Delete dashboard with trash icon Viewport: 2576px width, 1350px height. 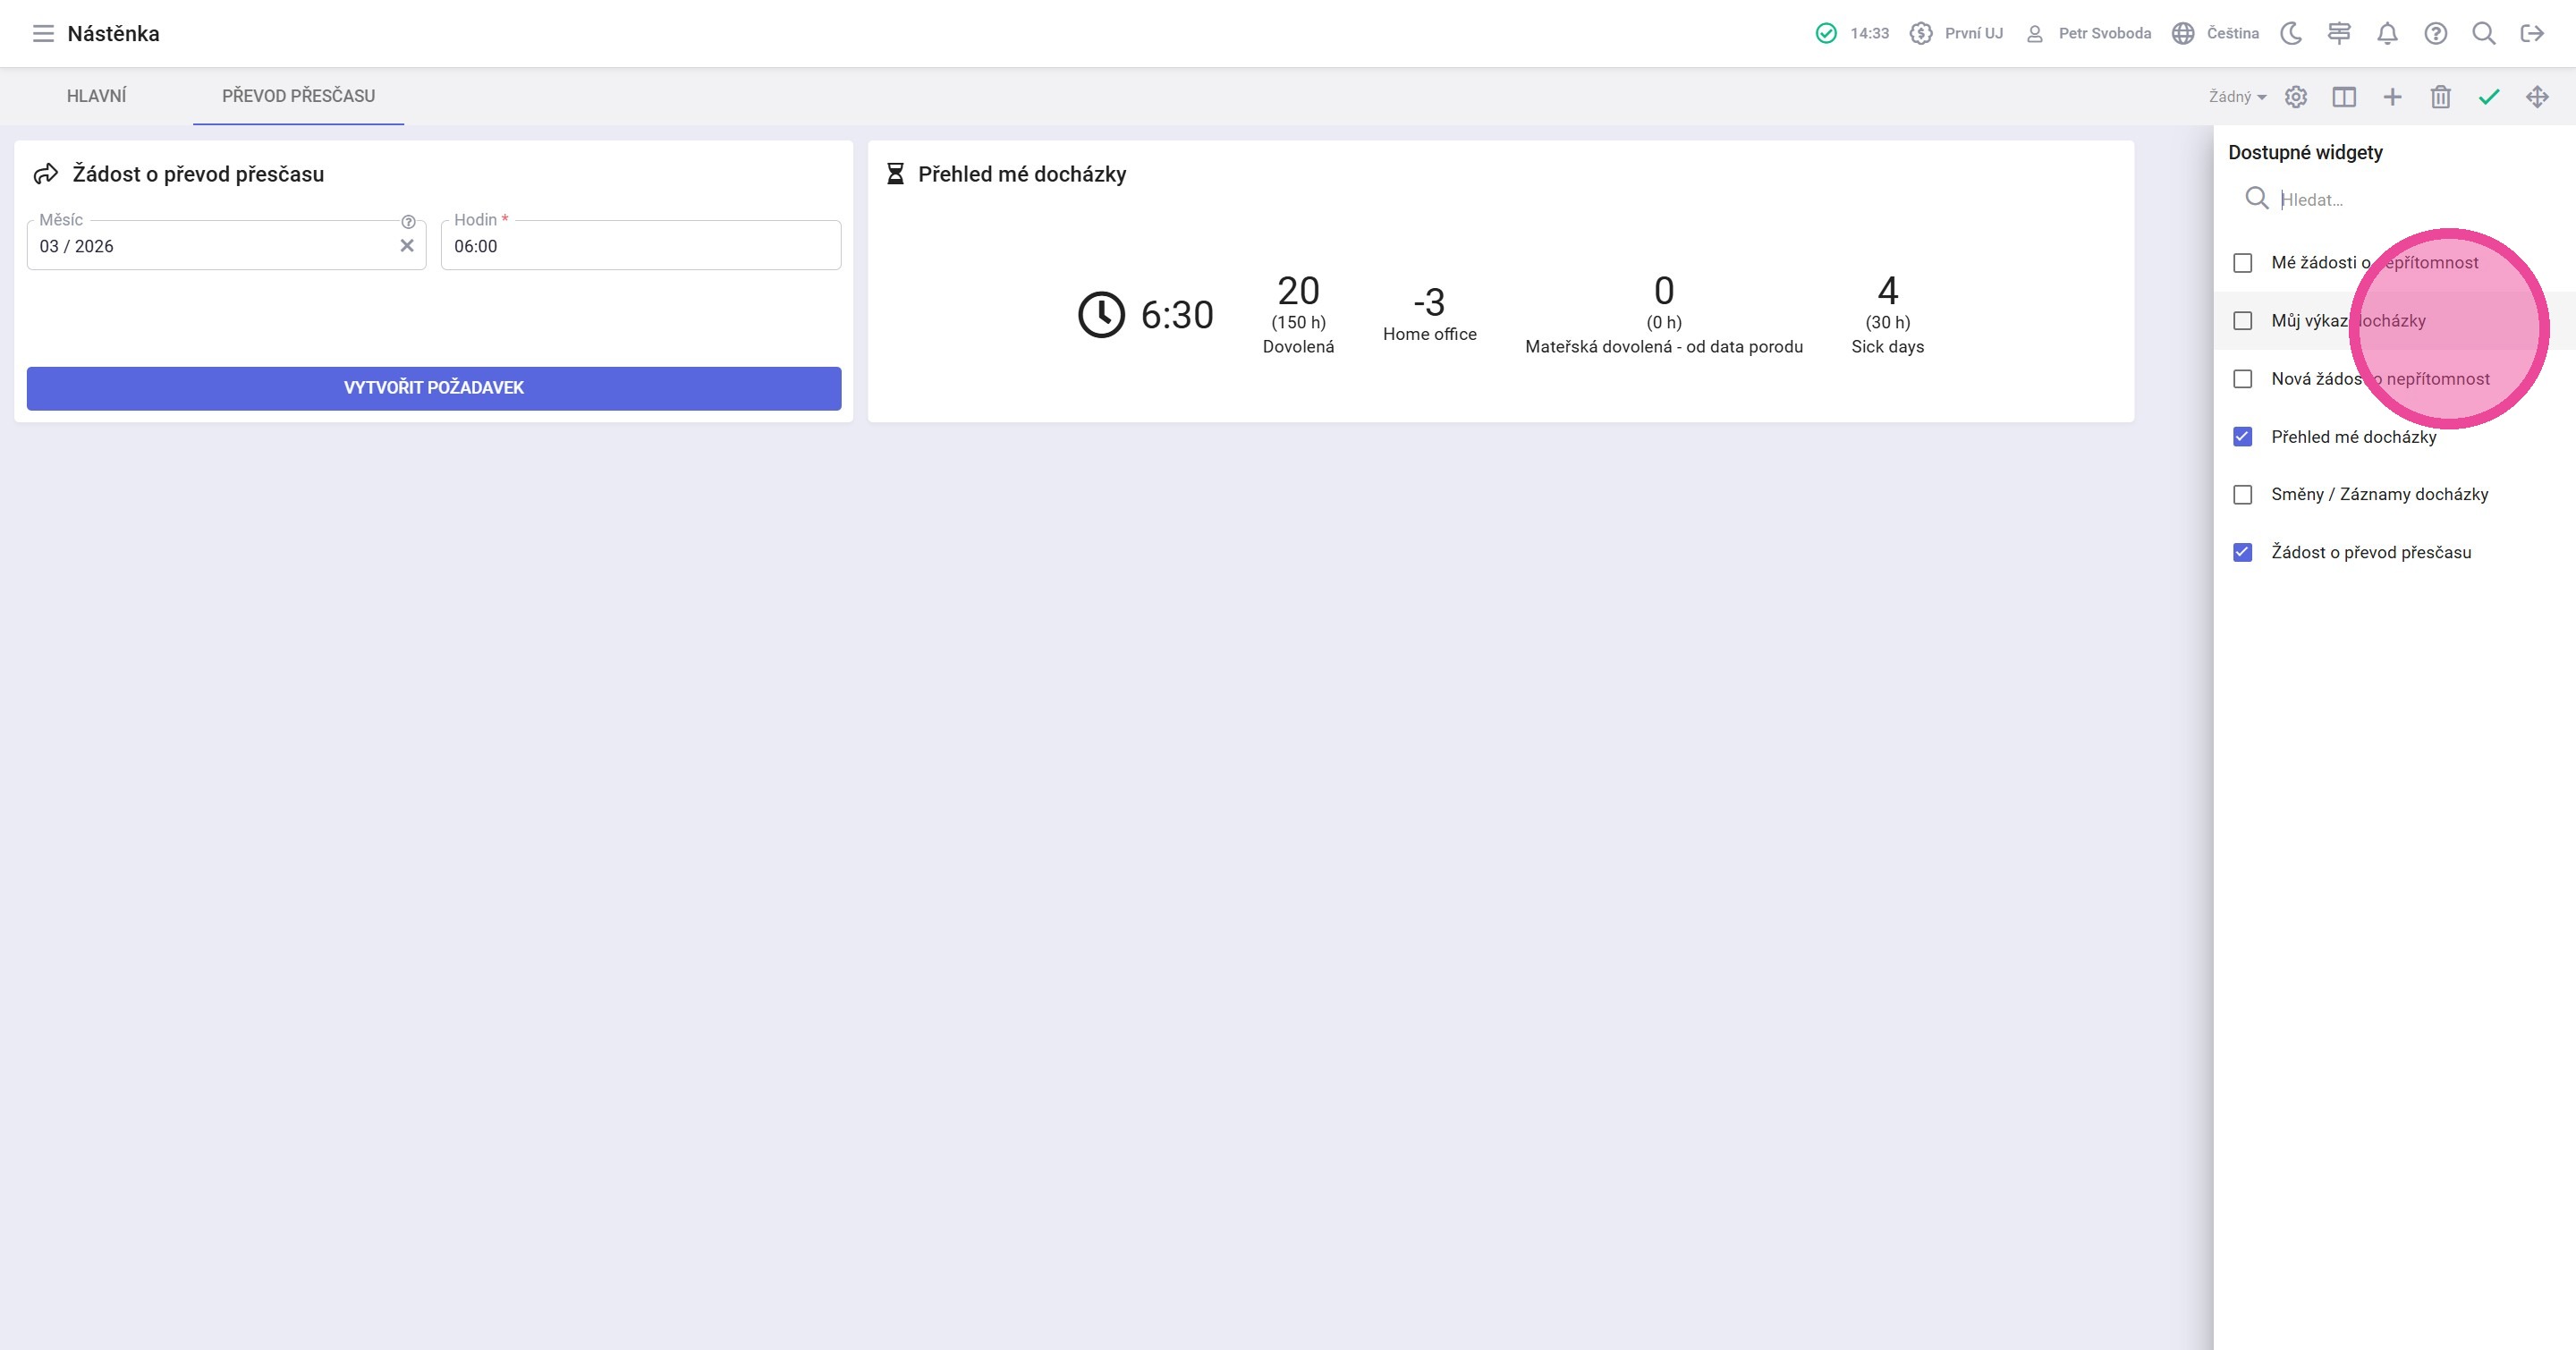[2440, 97]
